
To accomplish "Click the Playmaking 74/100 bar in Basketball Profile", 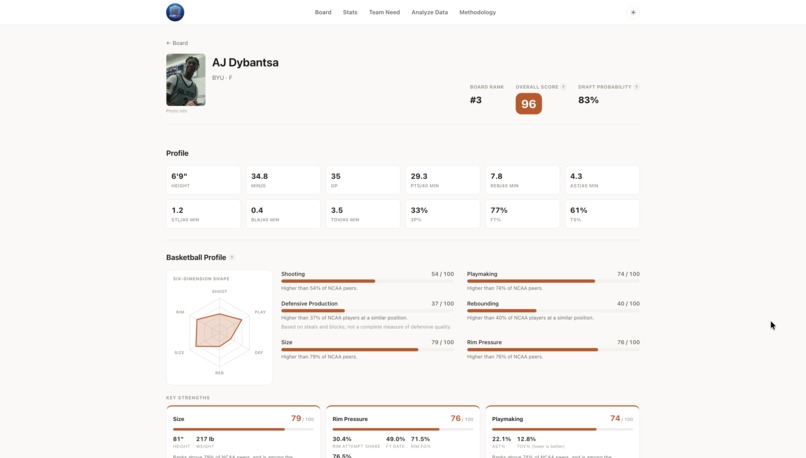I will tap(553, 281).
